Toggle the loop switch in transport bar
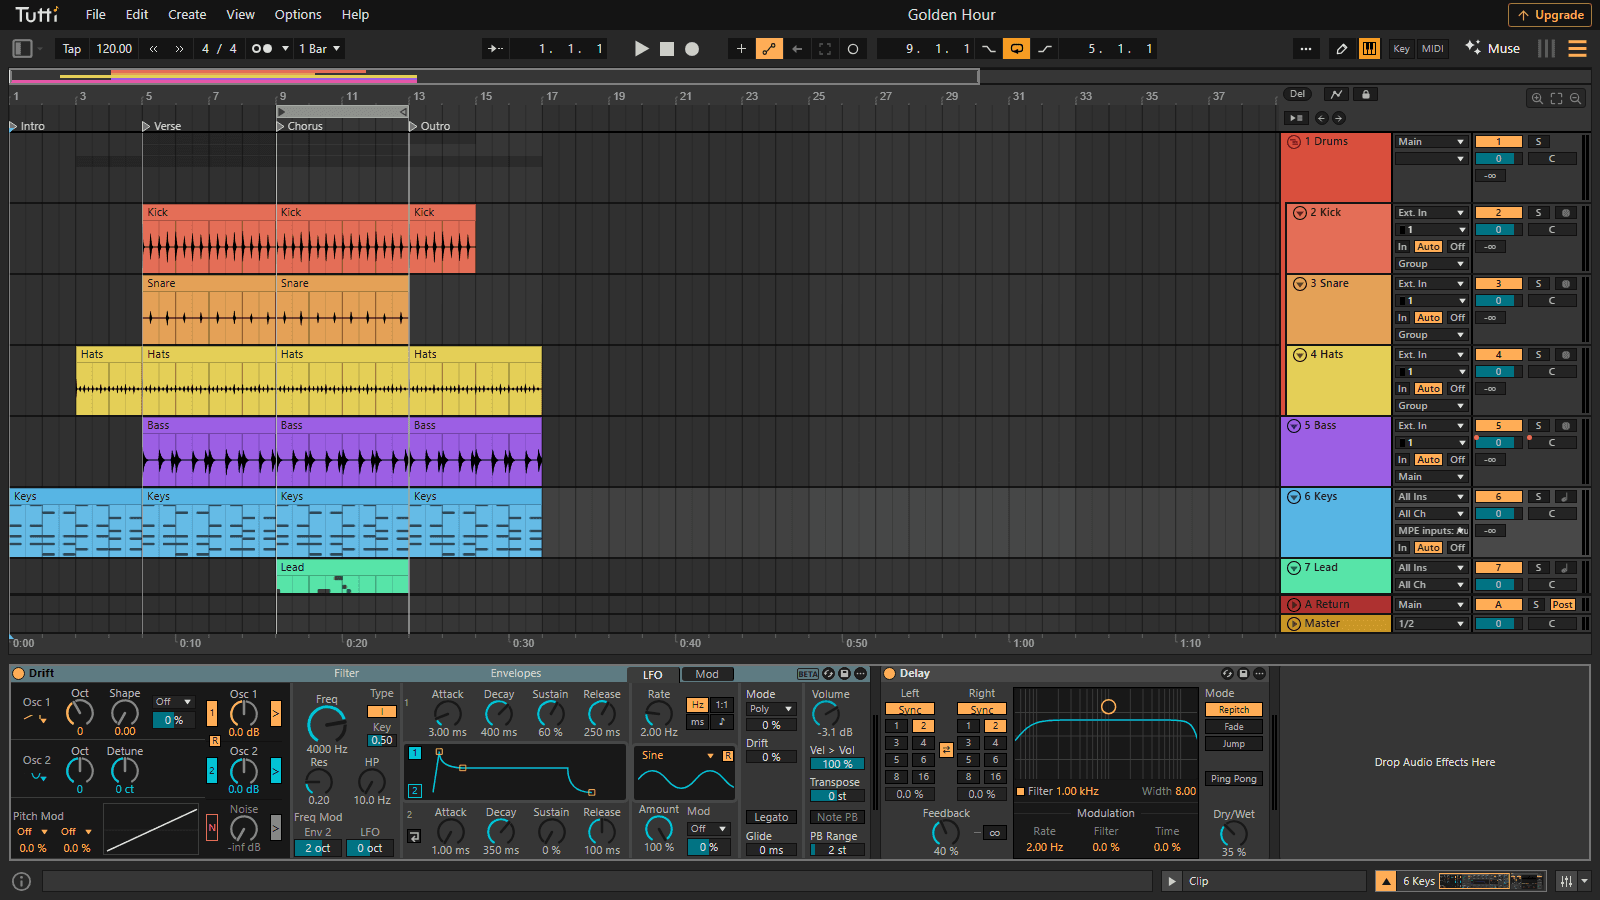 1017,48
